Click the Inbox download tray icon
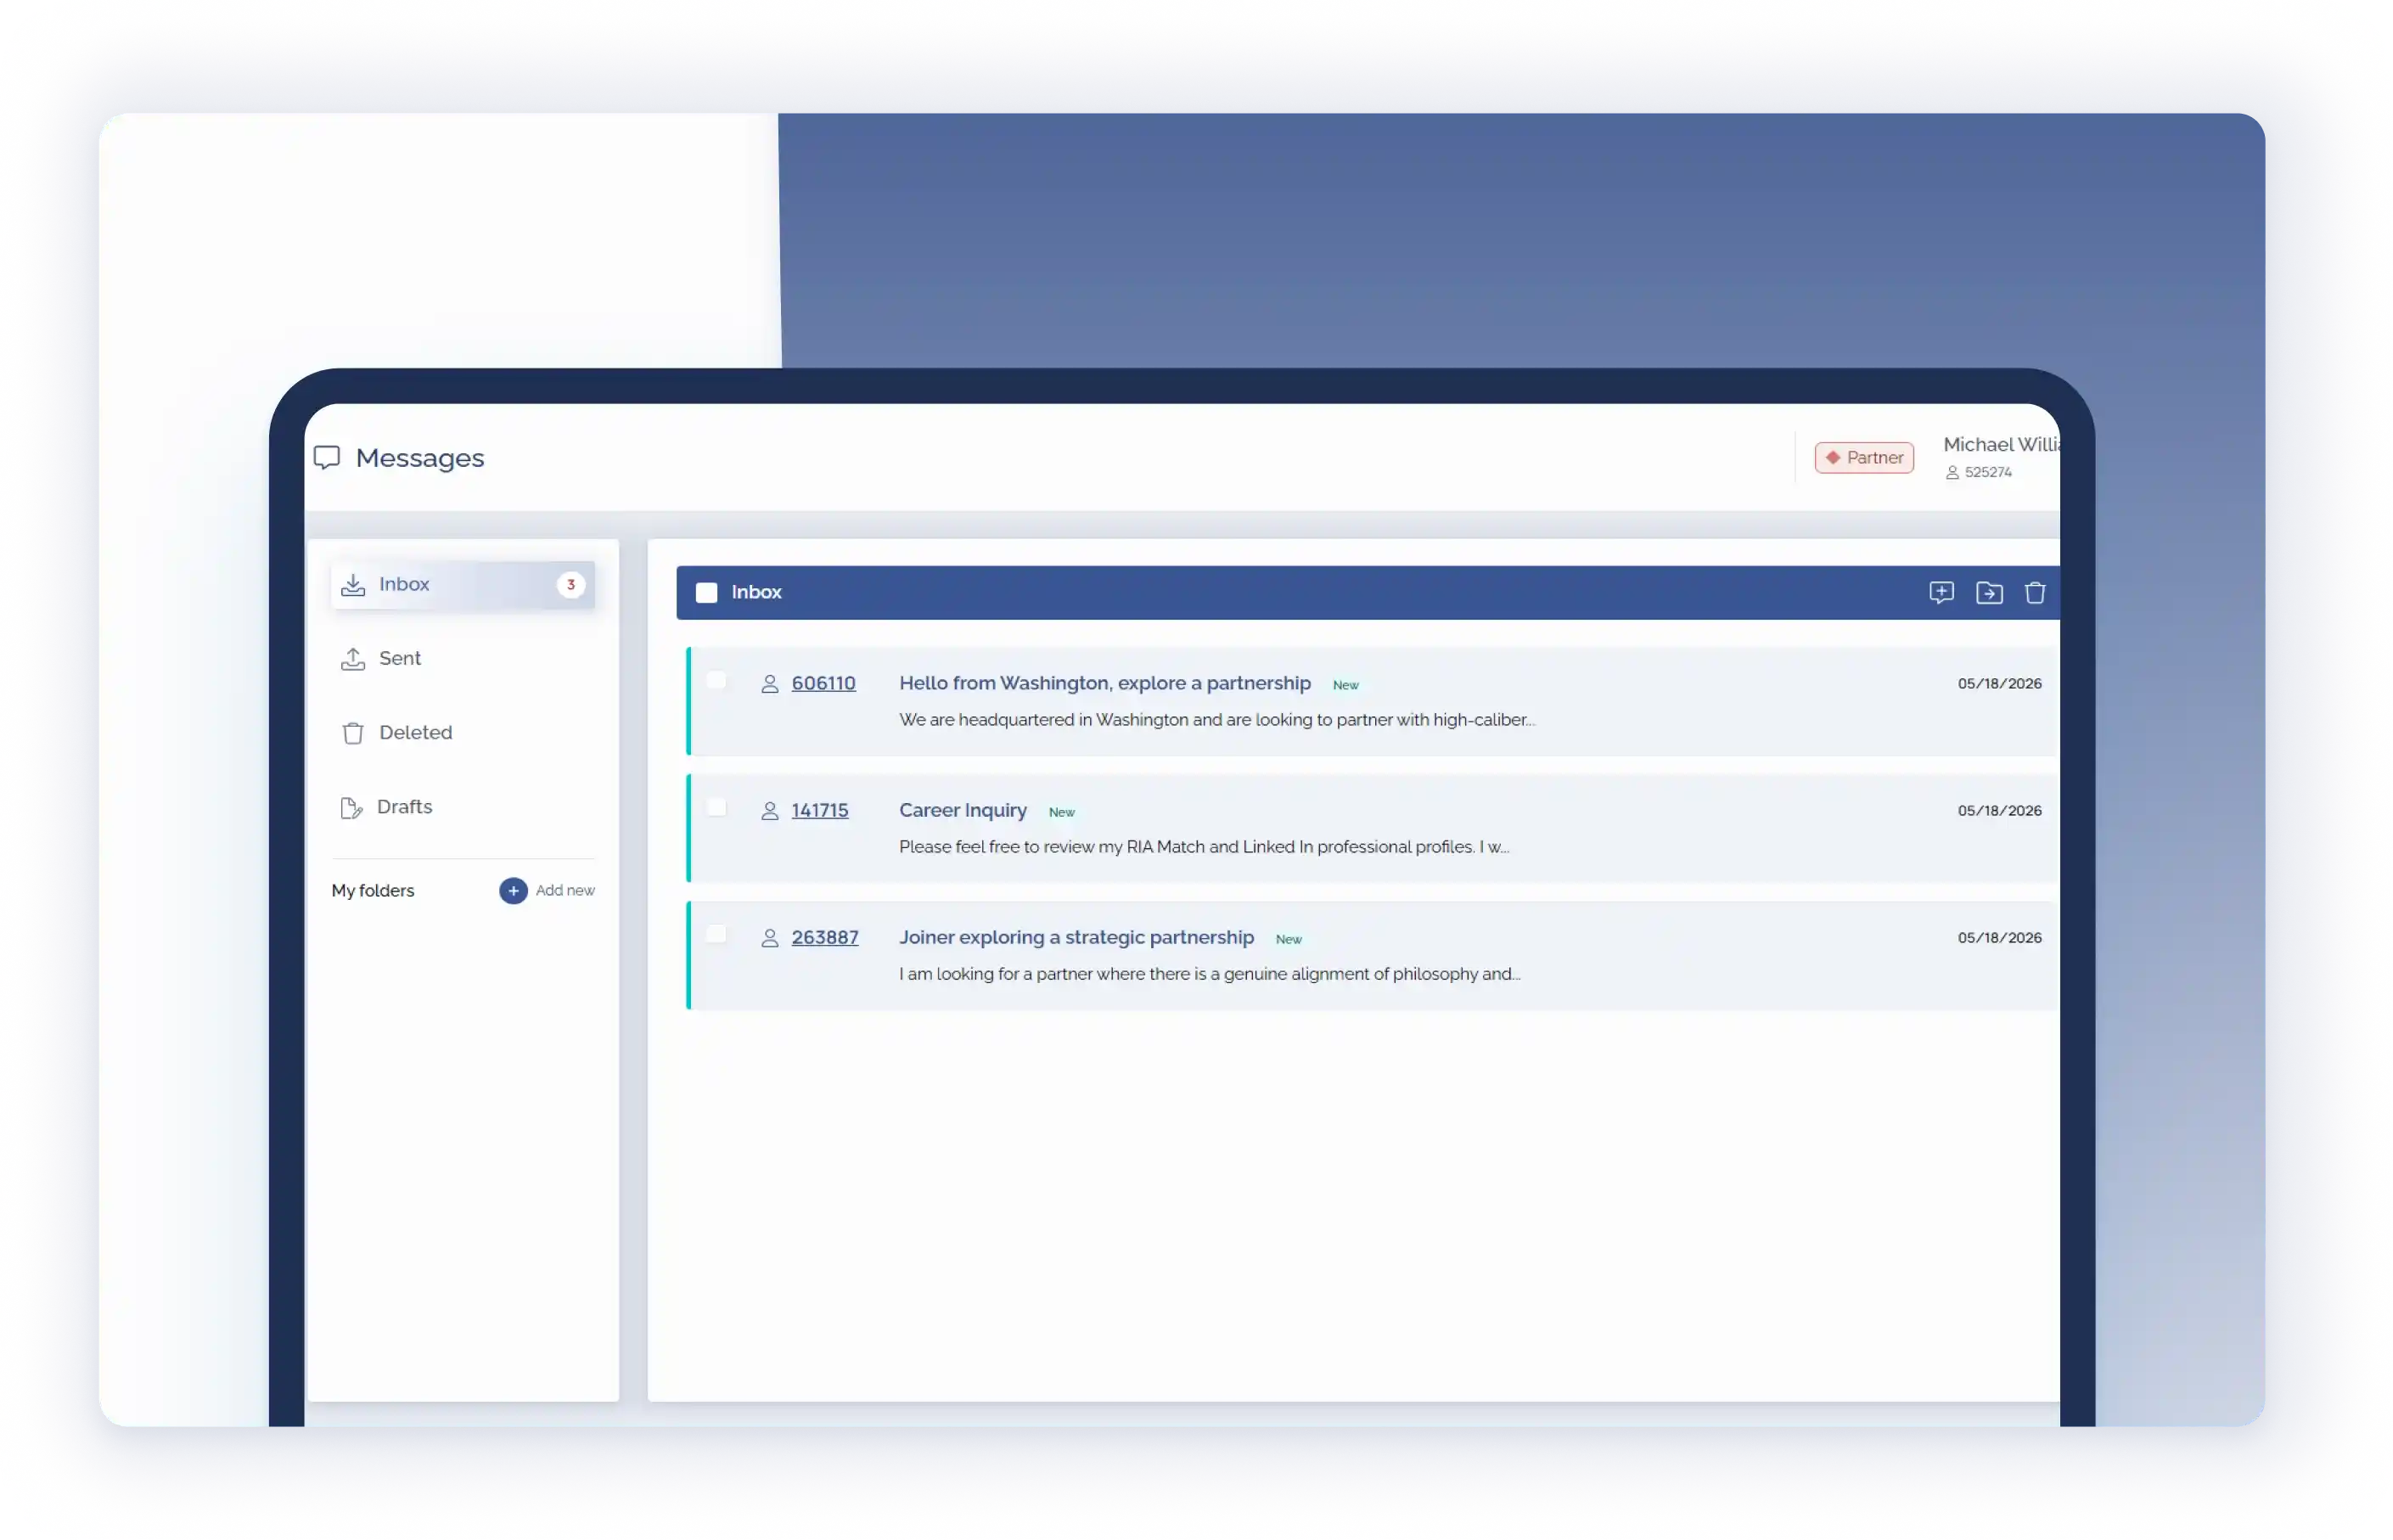The height and width of the screenshot is (1540, 2393). tap(353, 585)
